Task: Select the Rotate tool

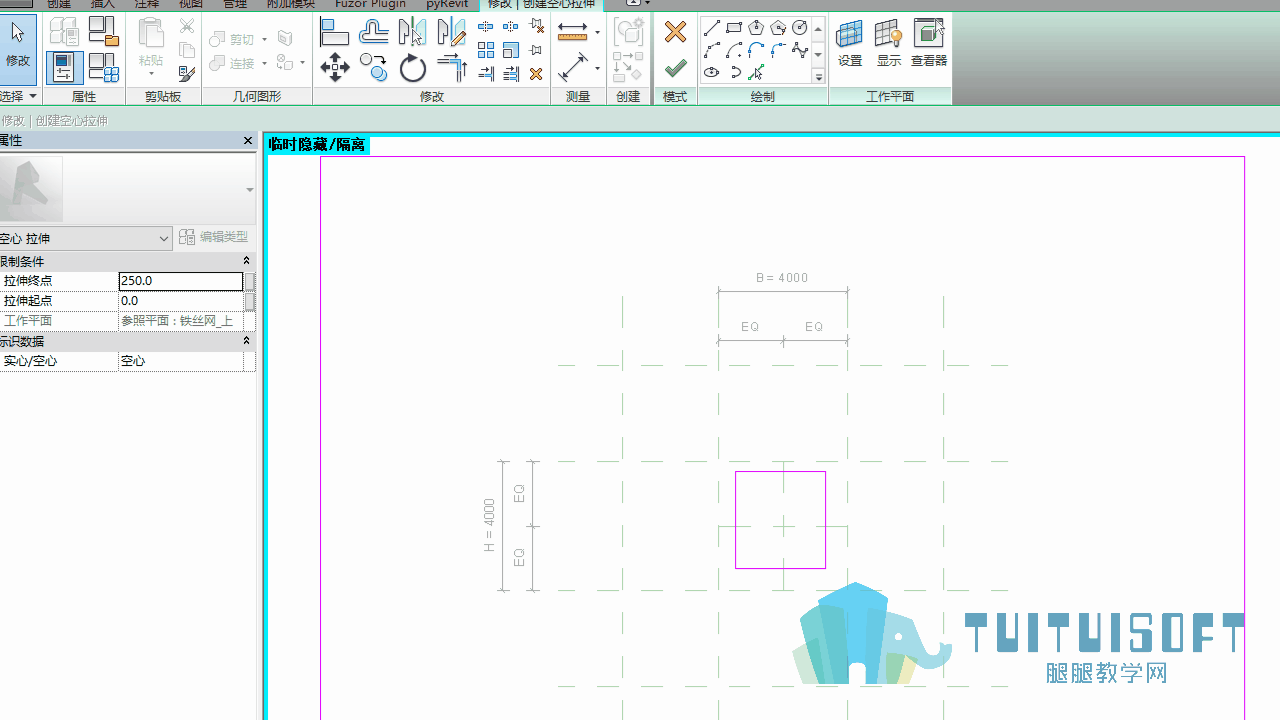Action: tap(412, 68)
